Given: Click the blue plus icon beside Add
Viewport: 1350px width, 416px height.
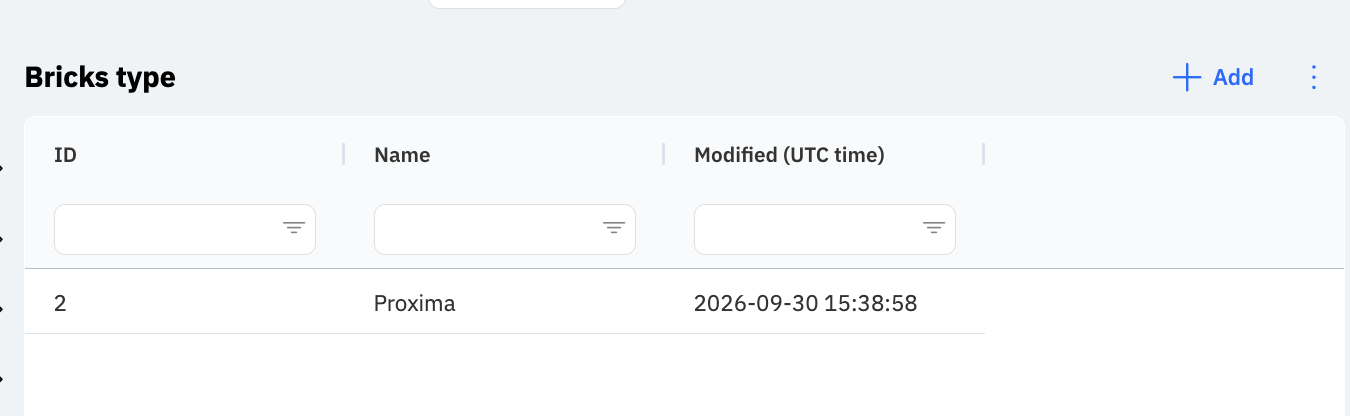Looking at the screenshot, I should tap(1186, 78).
